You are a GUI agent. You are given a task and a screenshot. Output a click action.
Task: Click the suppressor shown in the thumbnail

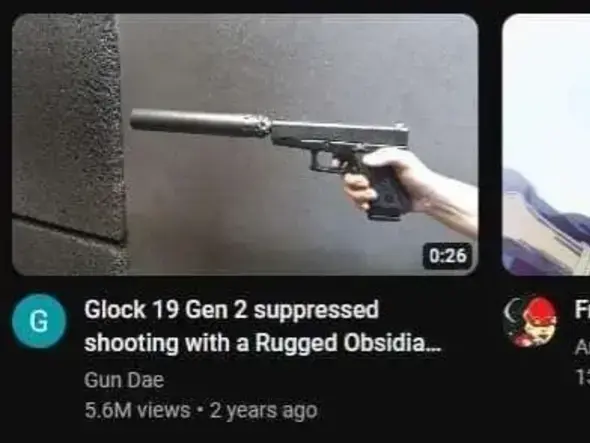(x=200, y=122)
